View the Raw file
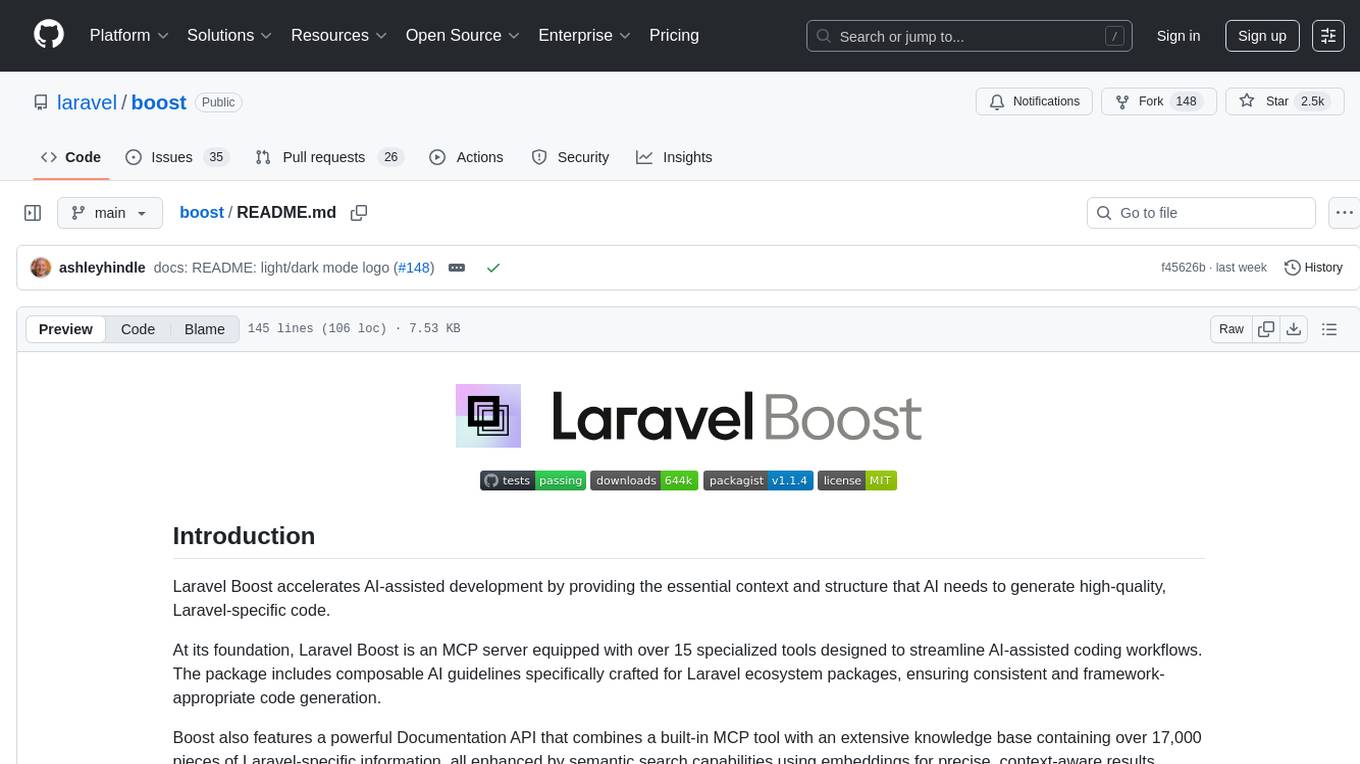 pos(1231,329)
